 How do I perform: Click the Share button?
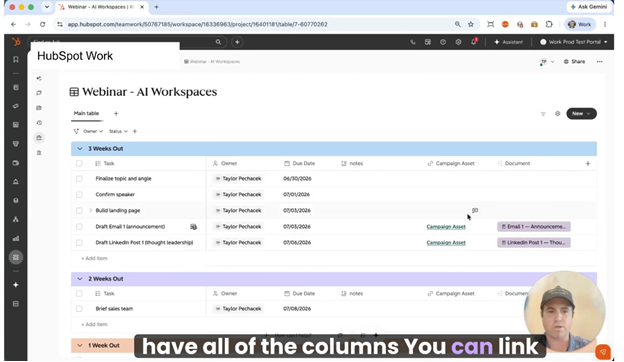click(574, 62)
